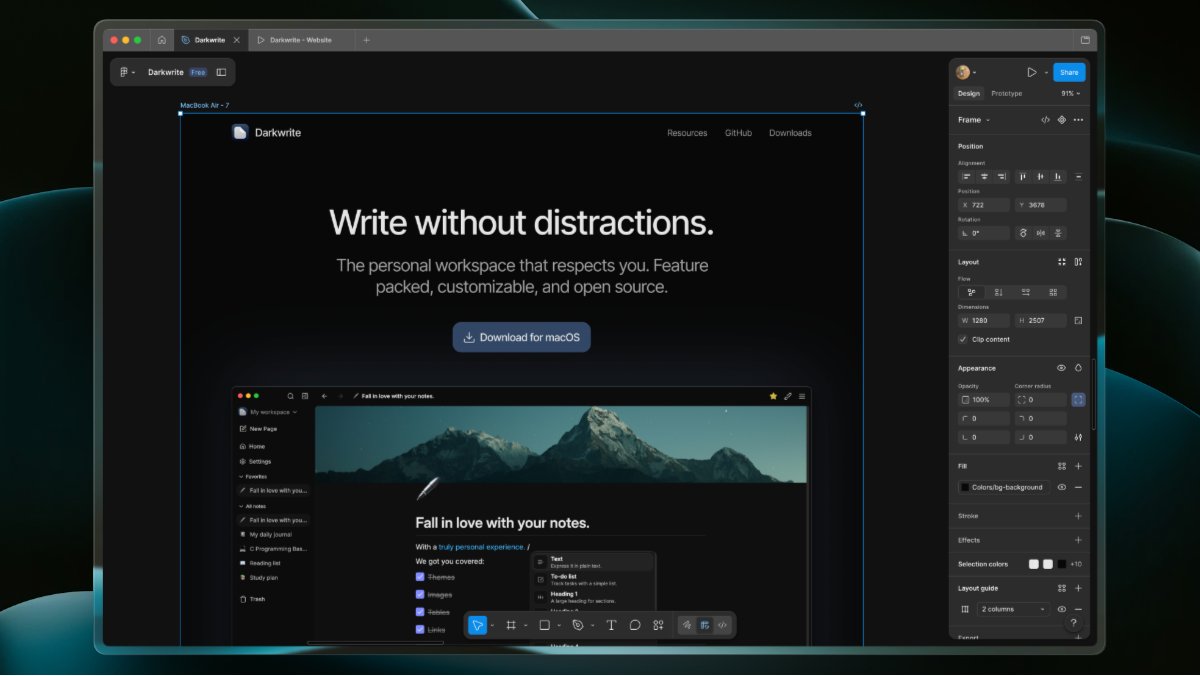This screenshot has height=676, width=1200.
Task: Select the Frame tool
Action: pyautogui.click(x=511, y=625)
